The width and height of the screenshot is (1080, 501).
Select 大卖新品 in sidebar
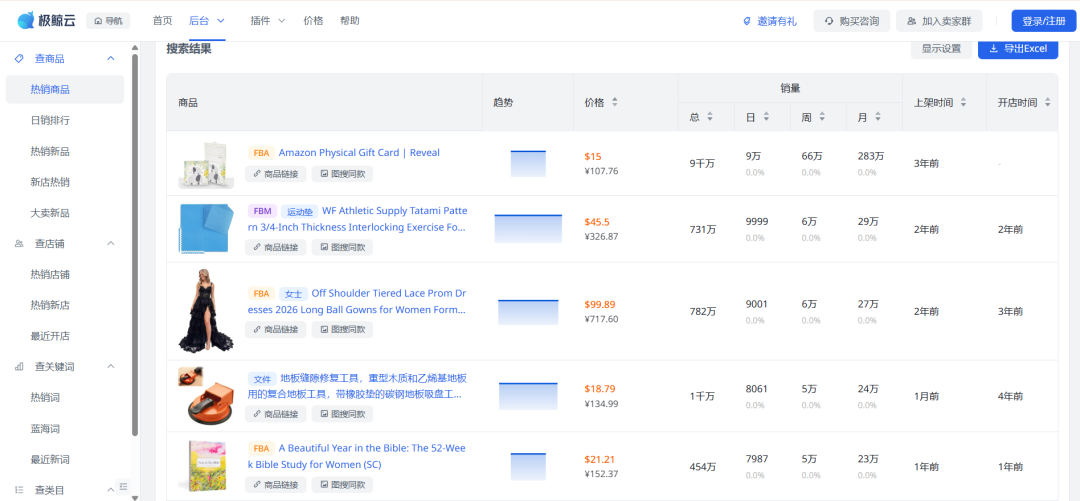pyautogui.click(x=50, y=213)
